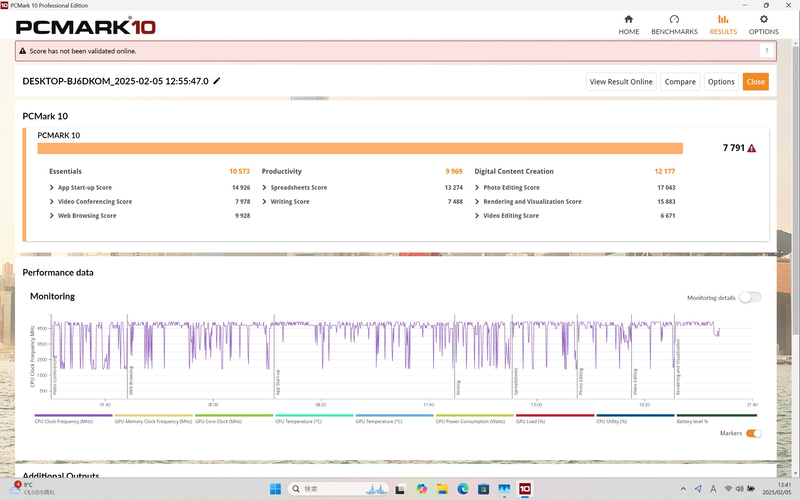Click the question mark help icon in warning banner
The image size is (800, 500).
point(766,51)
